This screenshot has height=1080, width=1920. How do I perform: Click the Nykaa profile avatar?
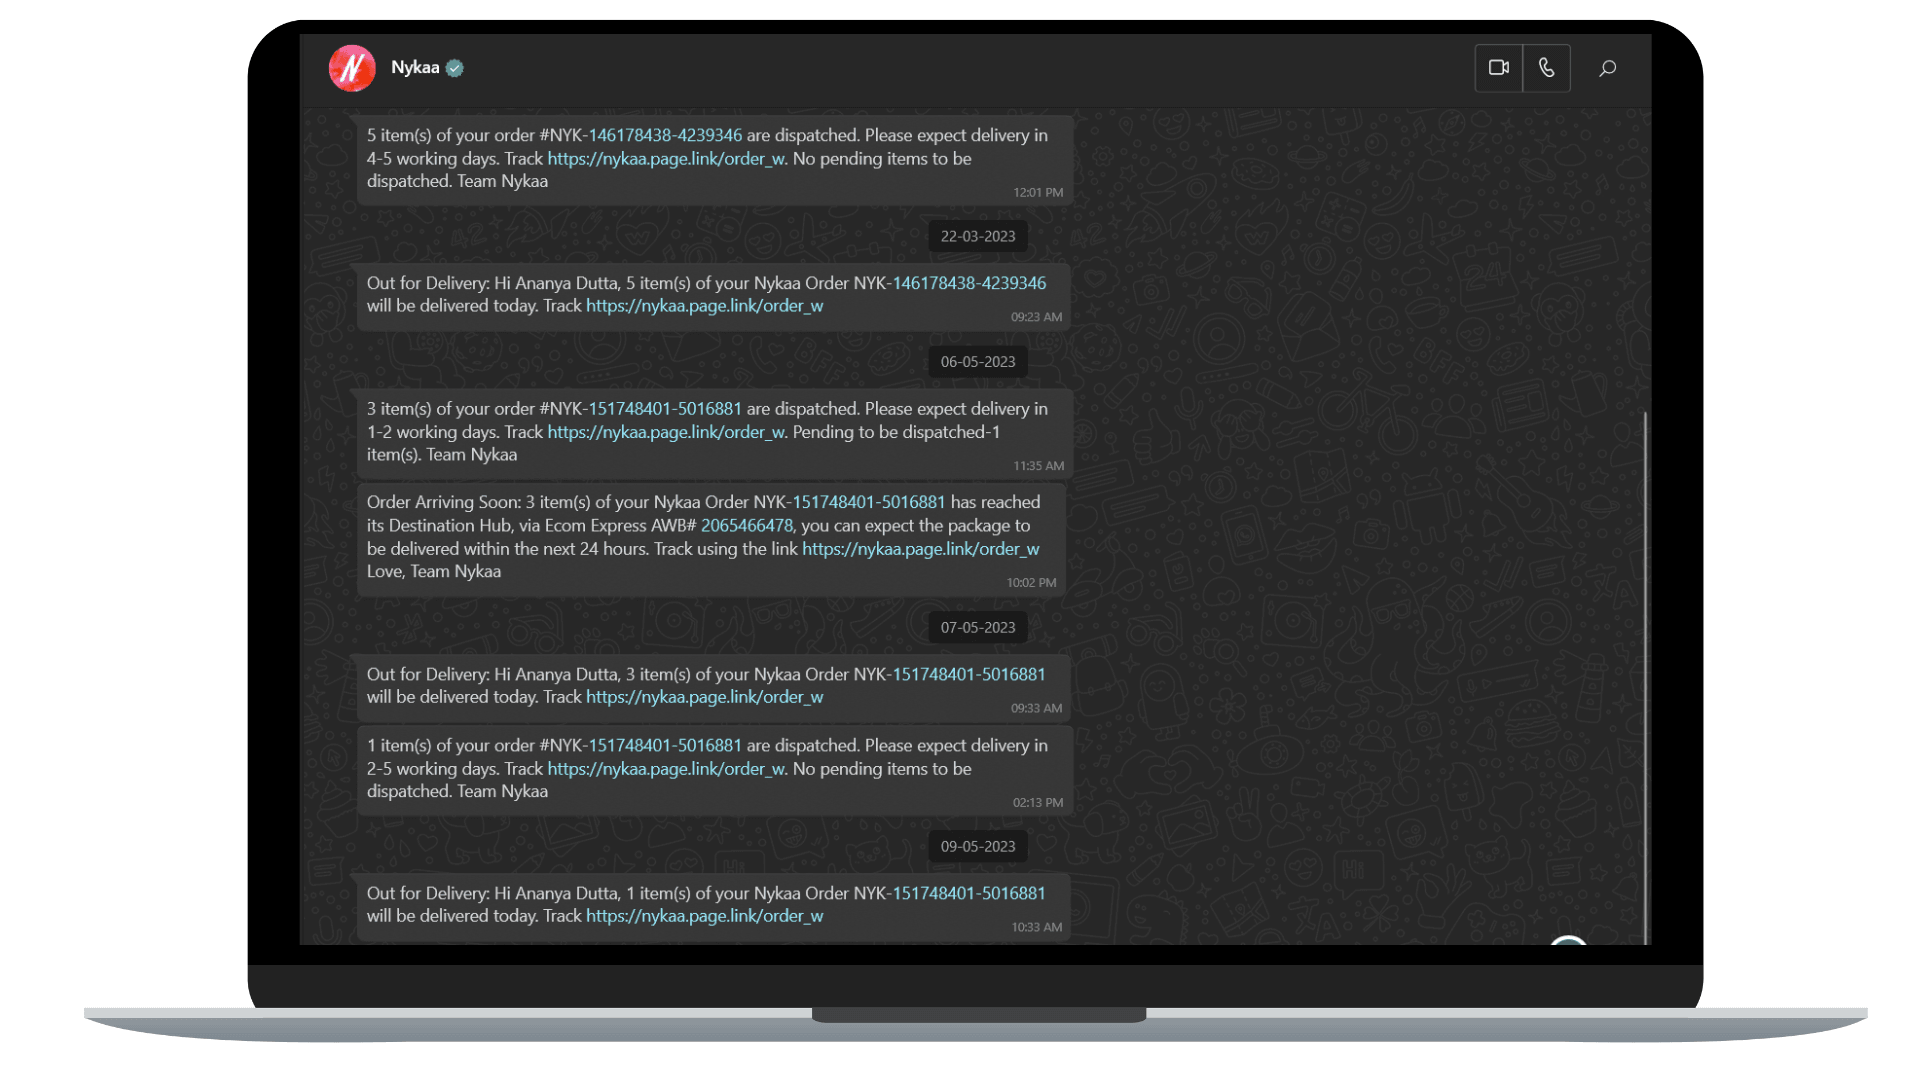[x=352, y=68]
